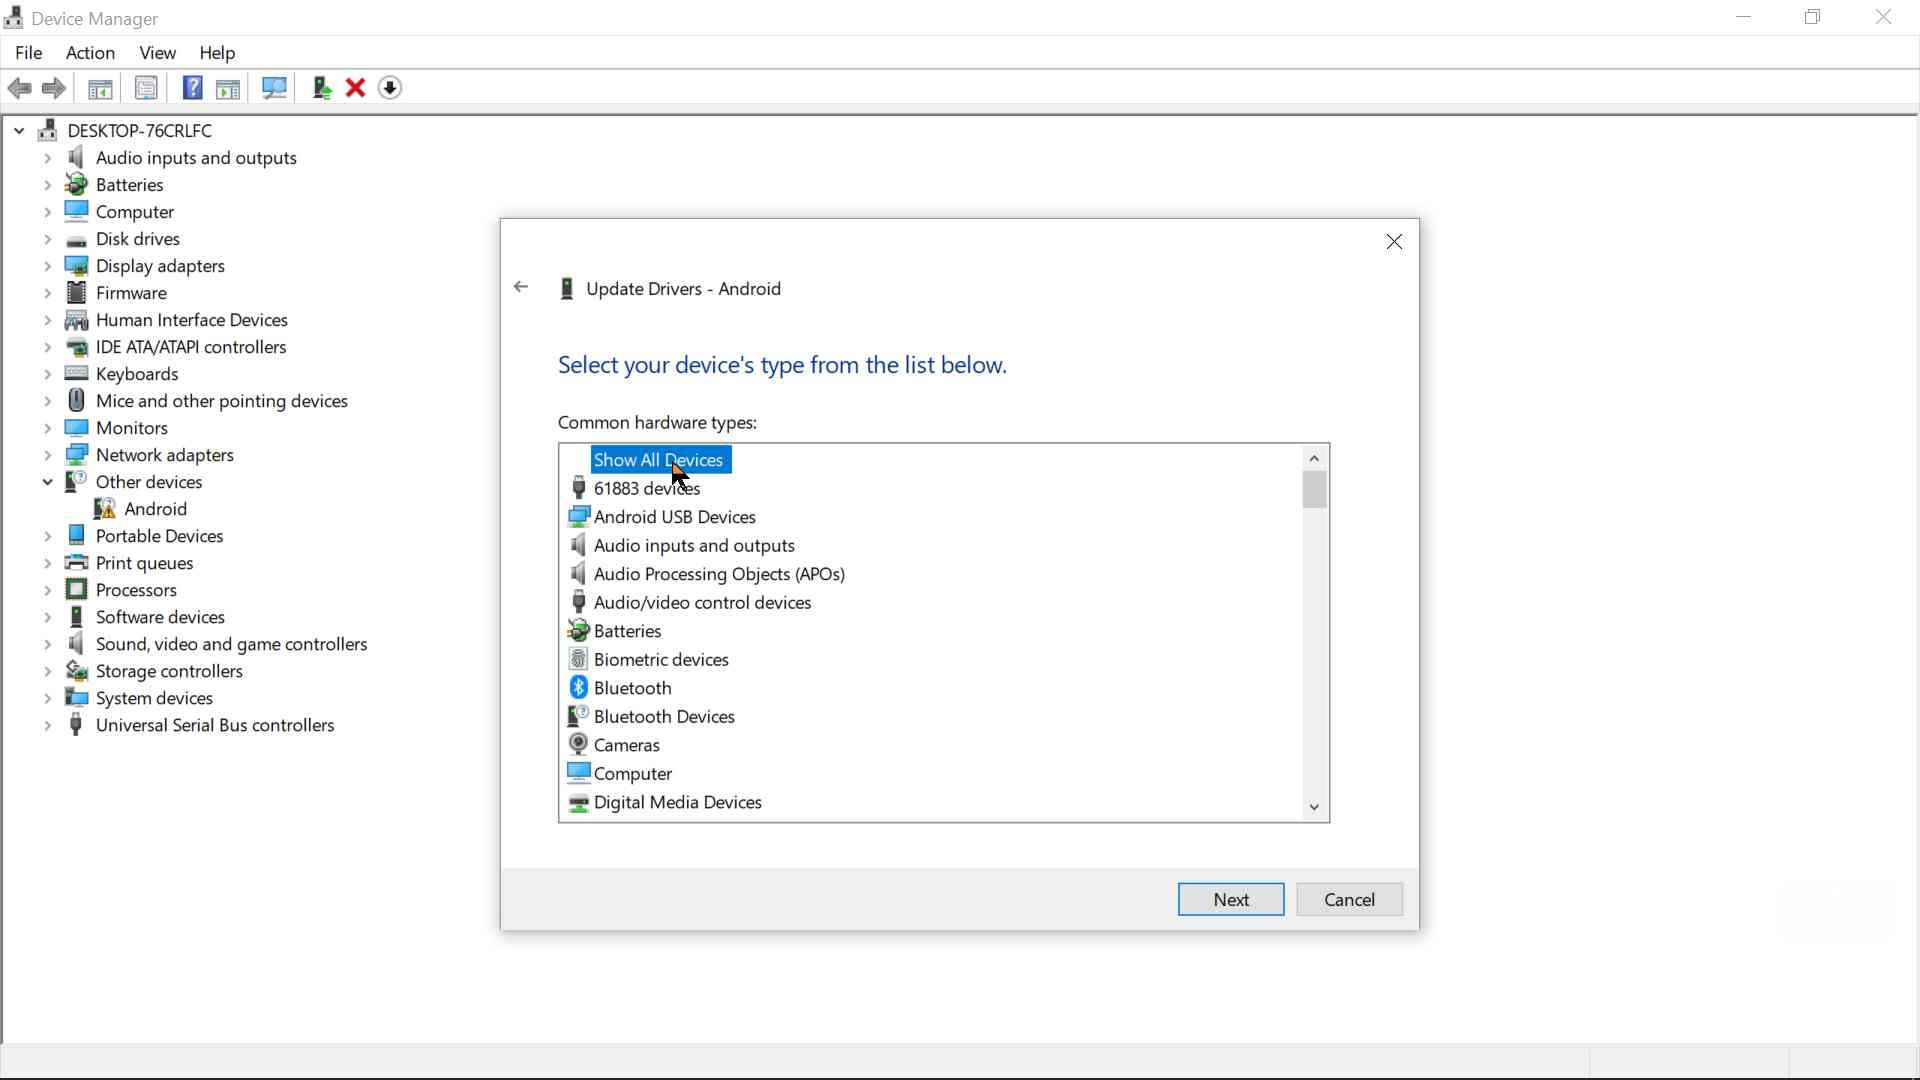Click the Update device driver toolbar icon

321,88
